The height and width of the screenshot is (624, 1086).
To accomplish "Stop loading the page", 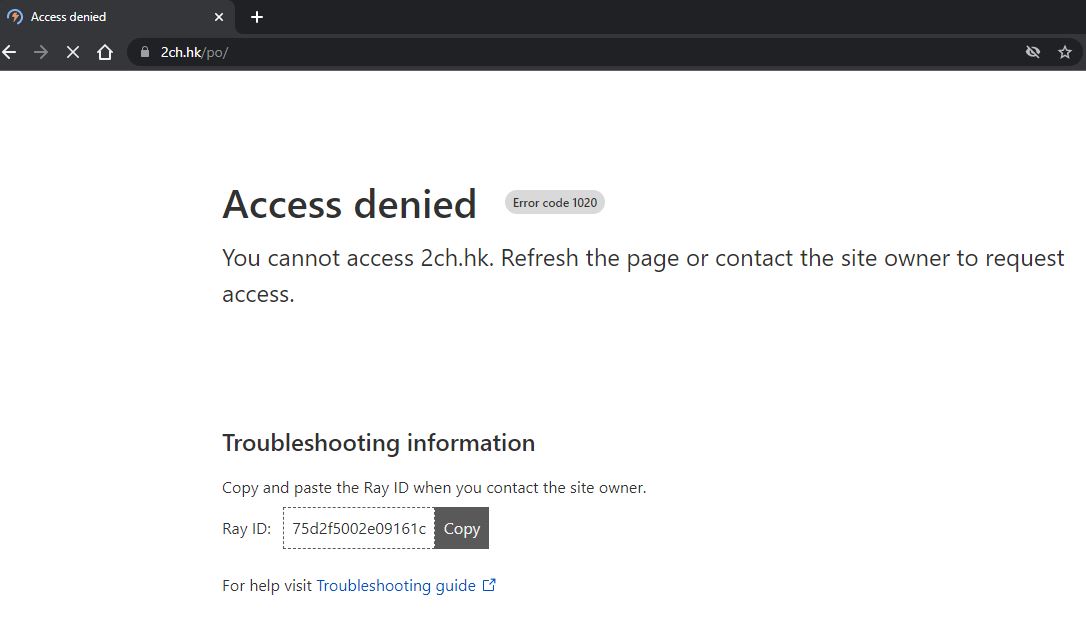I will coord(73,52).
